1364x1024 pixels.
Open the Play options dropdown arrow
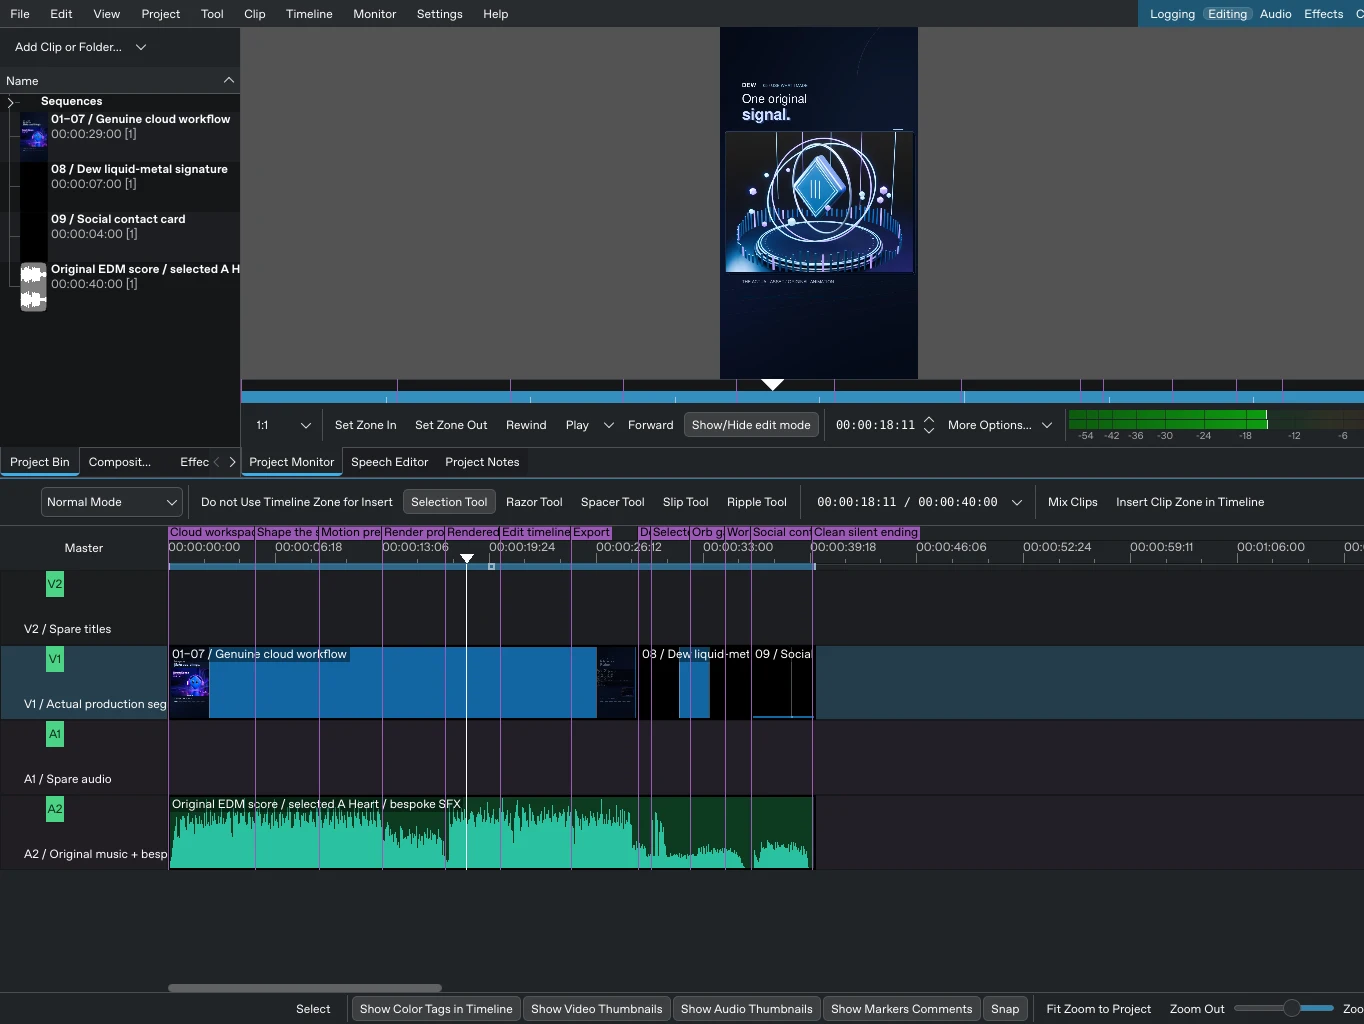[608, 425]
